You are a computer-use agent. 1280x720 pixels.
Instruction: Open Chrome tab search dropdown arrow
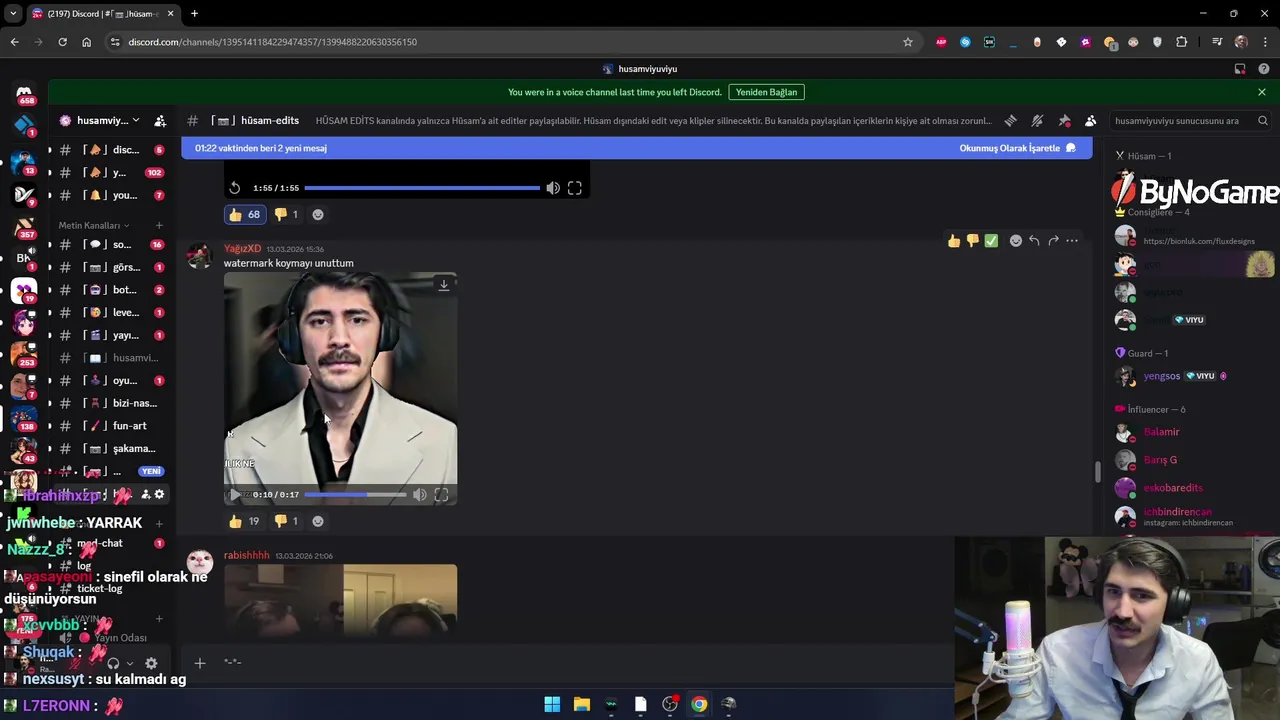point(13,14)
